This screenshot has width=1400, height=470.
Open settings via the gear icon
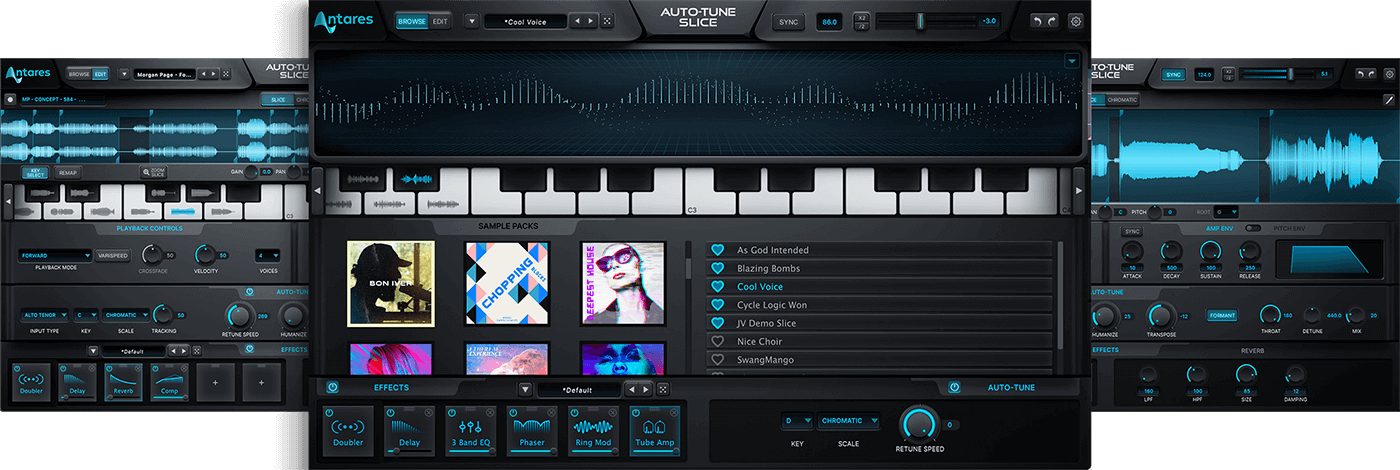[x=1076, y=21]
